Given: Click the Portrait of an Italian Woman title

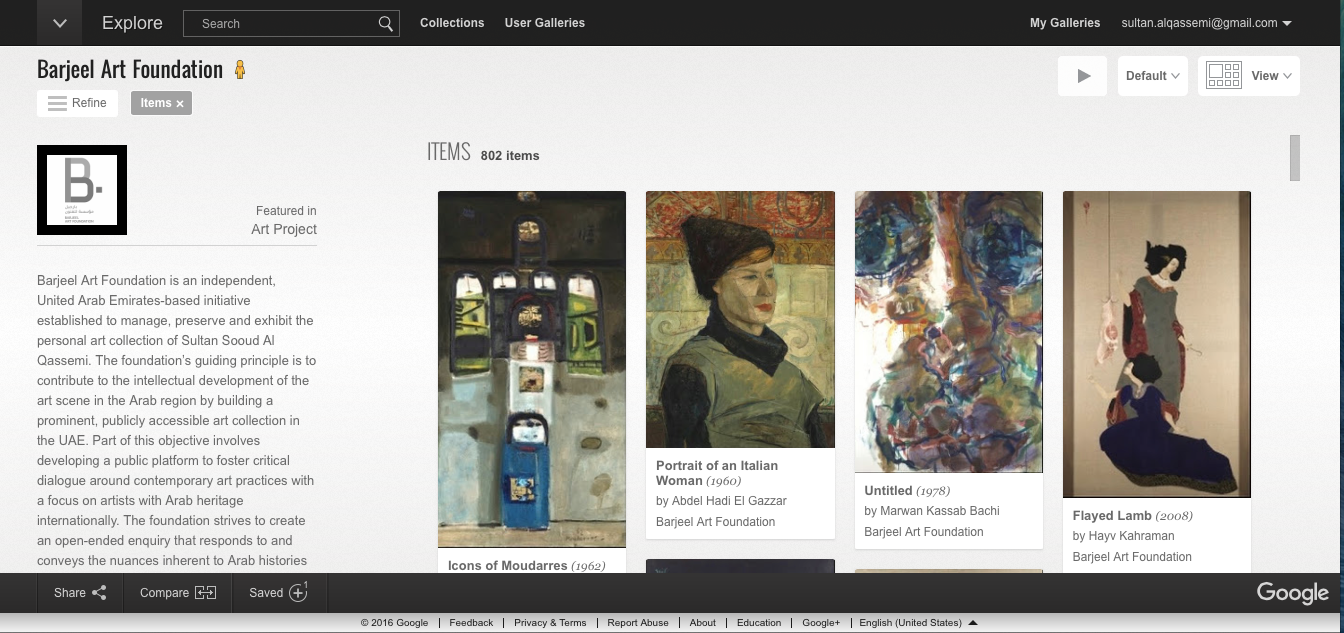Looking at the screenshot, I should (717, 473).
